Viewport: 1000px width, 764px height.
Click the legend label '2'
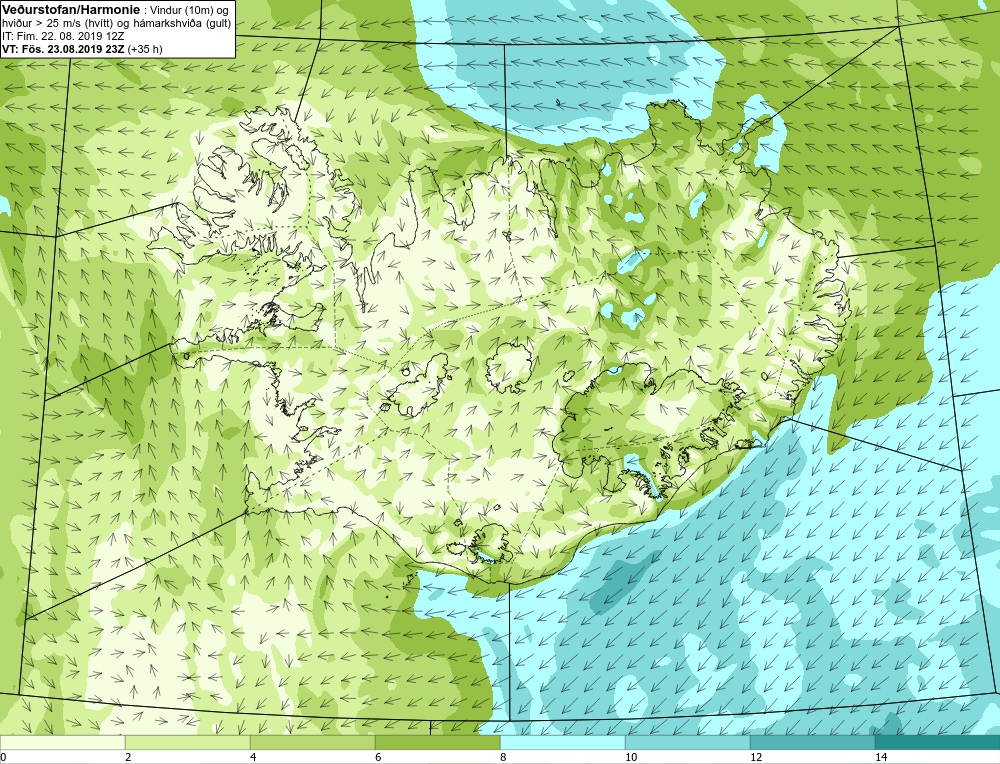point(128,757)
